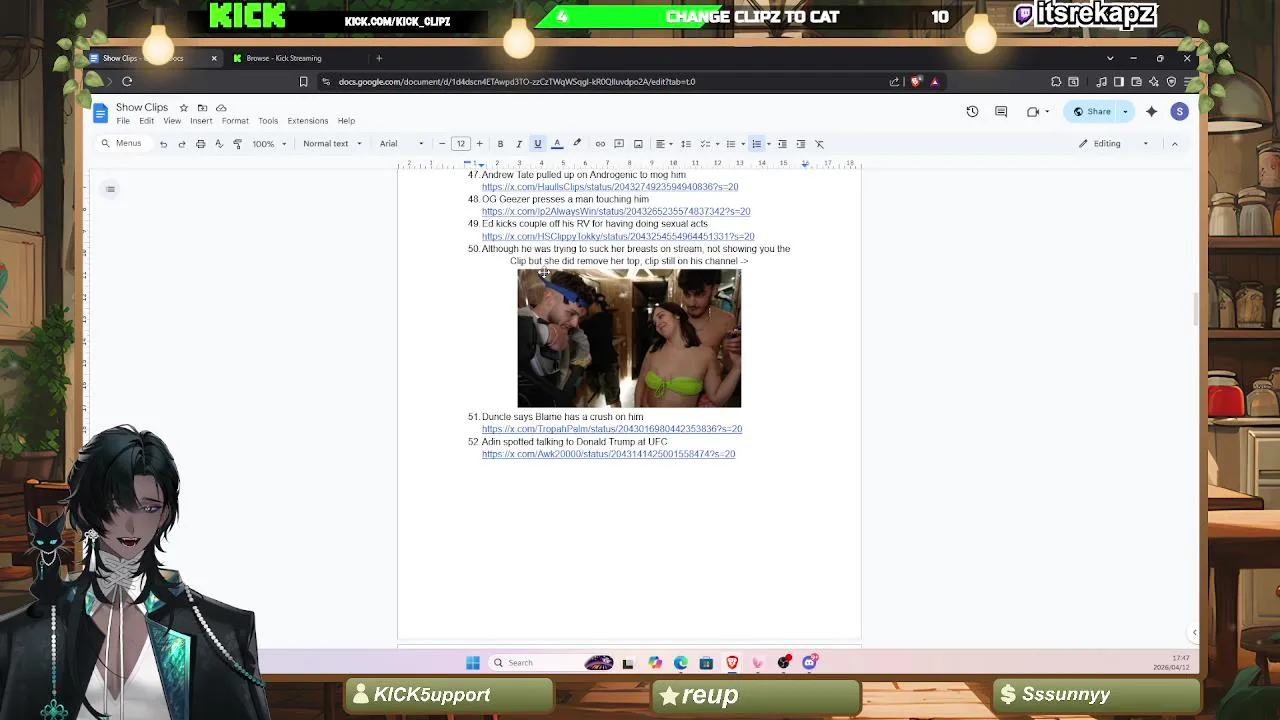The image size is (1280, 720).
Task: Increase font size with plus button
Action: point(479,144)
